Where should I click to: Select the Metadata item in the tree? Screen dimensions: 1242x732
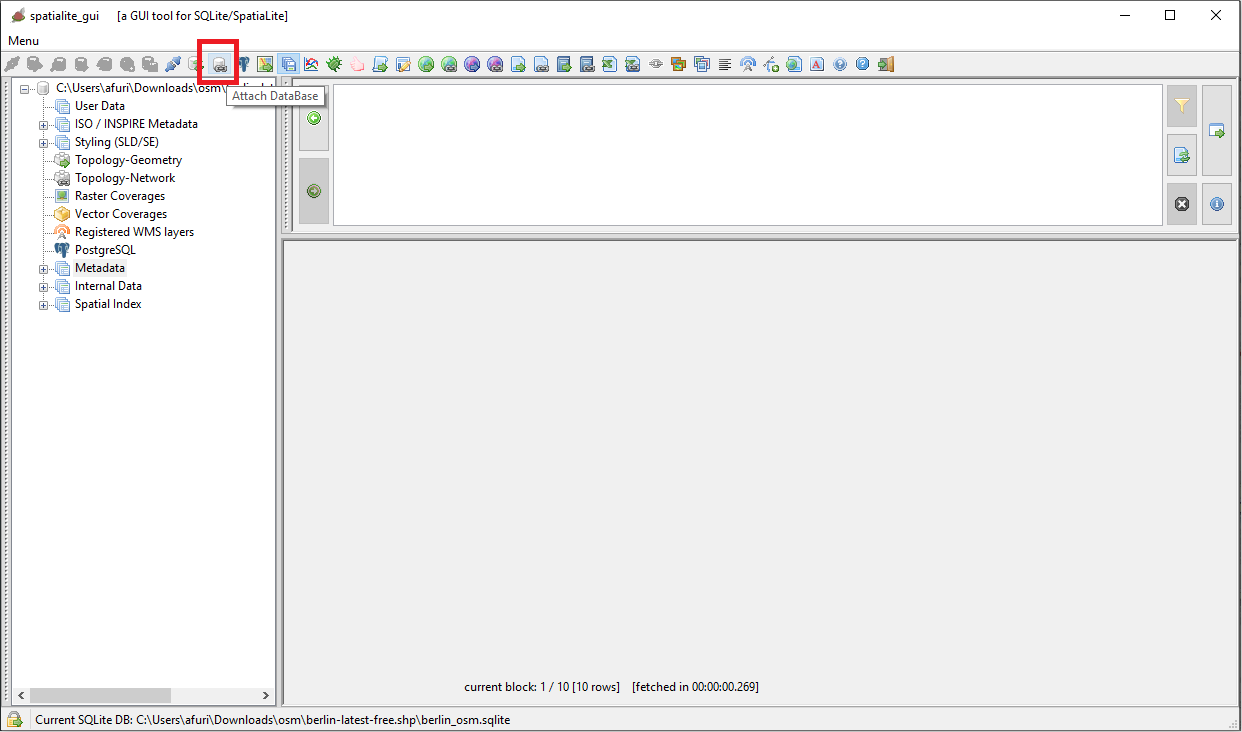tap(100, 268)
